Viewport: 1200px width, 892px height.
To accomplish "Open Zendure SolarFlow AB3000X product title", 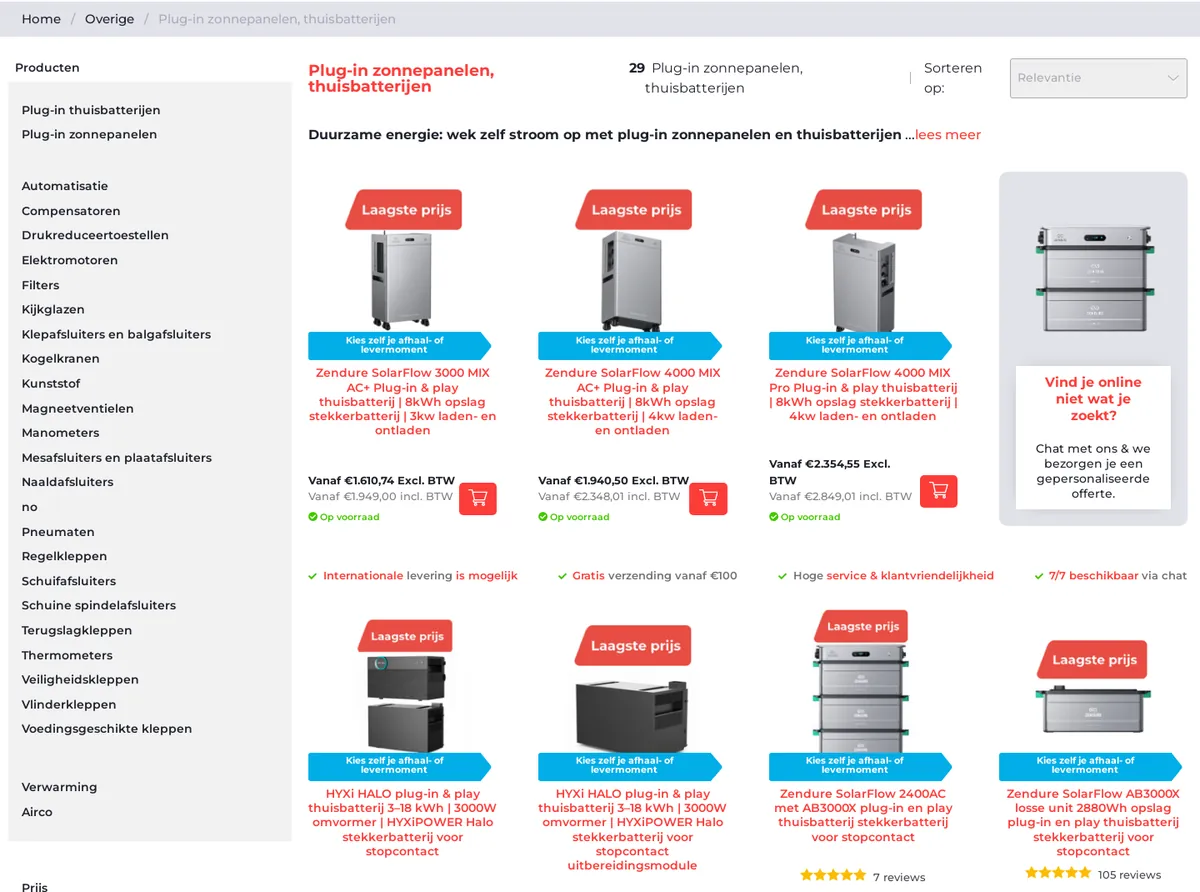I will [1093, 822].
